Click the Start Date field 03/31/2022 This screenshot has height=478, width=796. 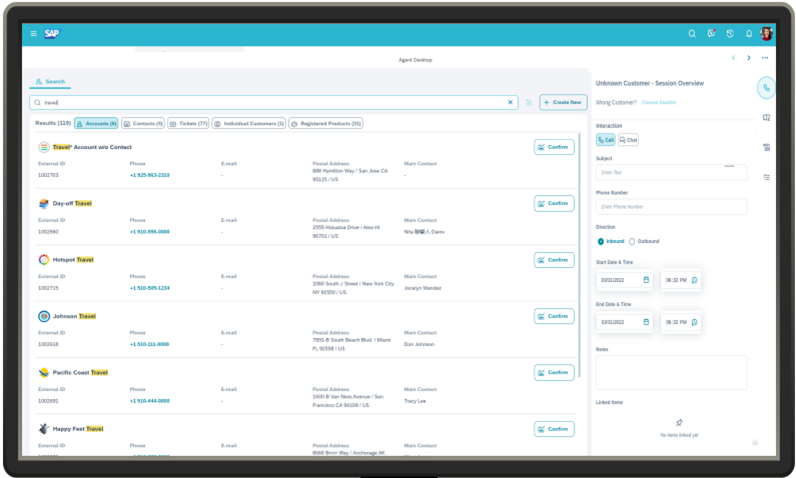point(624,280)
